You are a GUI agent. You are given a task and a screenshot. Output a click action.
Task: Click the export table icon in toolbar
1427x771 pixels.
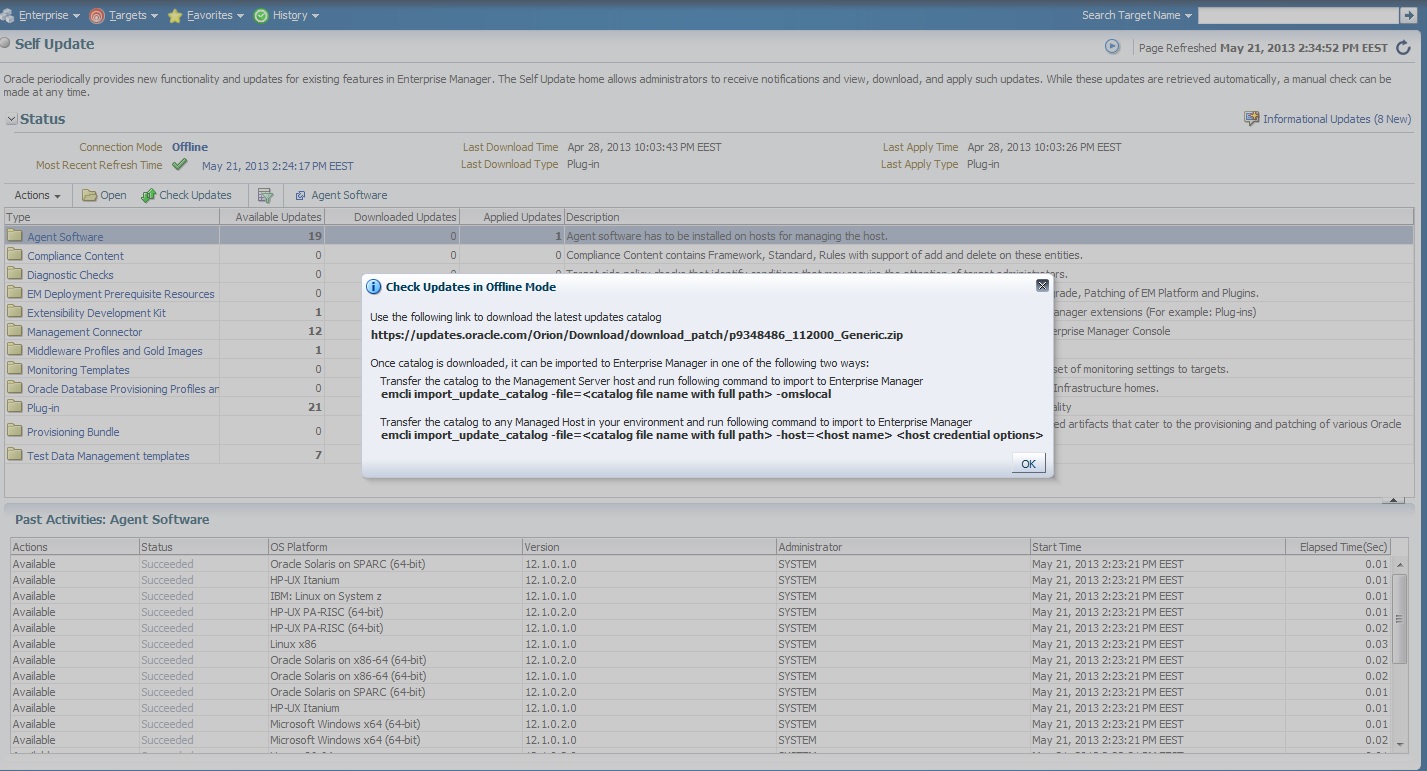[265, 195]
